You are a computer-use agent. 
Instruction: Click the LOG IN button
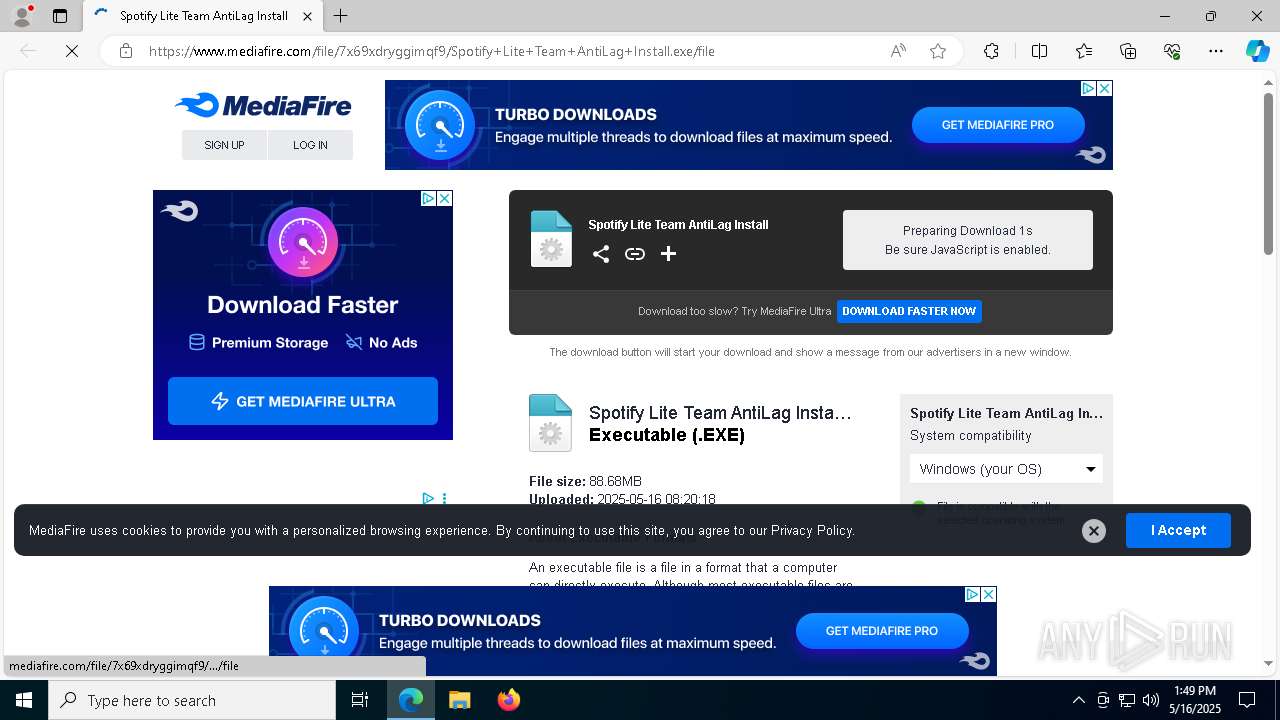310,145
